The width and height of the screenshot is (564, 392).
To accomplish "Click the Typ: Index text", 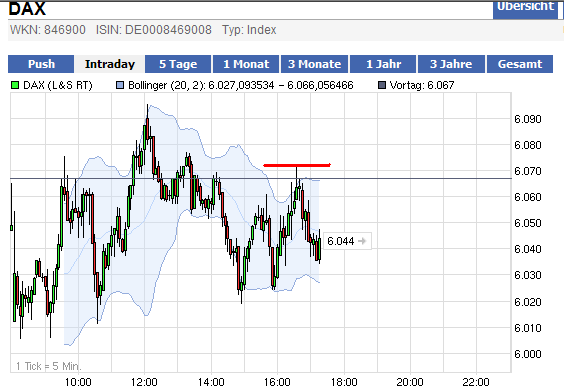I will tap(249, 30).
